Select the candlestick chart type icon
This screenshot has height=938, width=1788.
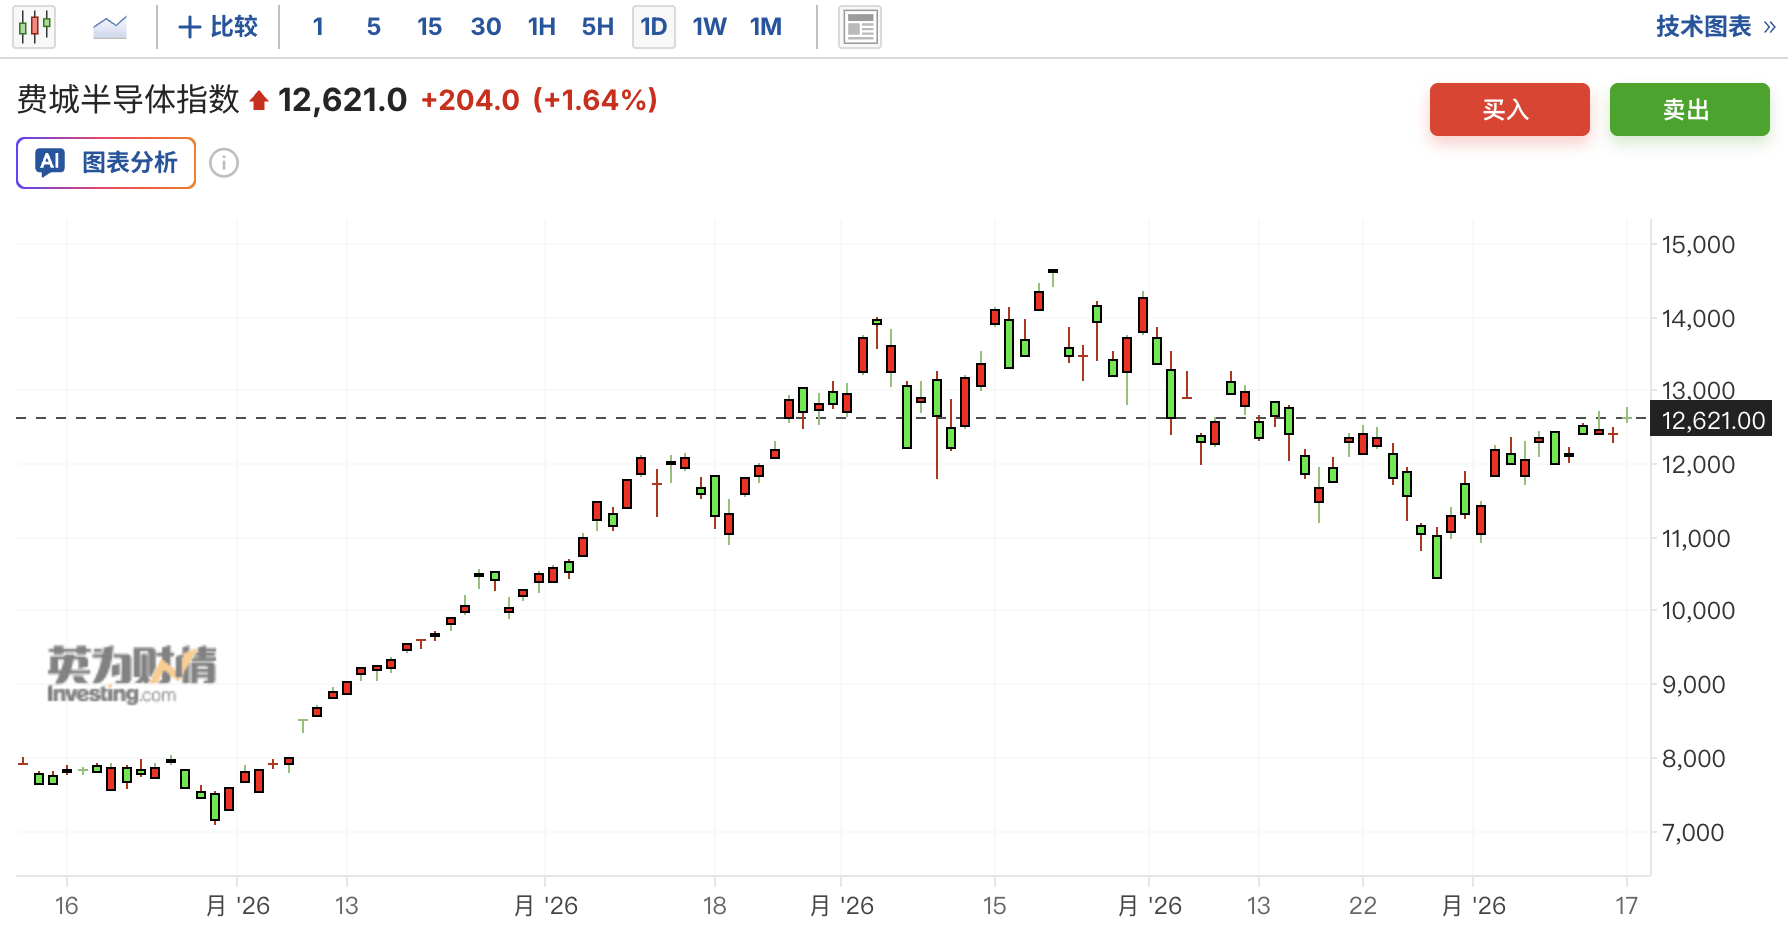click(x=34, y=27)
